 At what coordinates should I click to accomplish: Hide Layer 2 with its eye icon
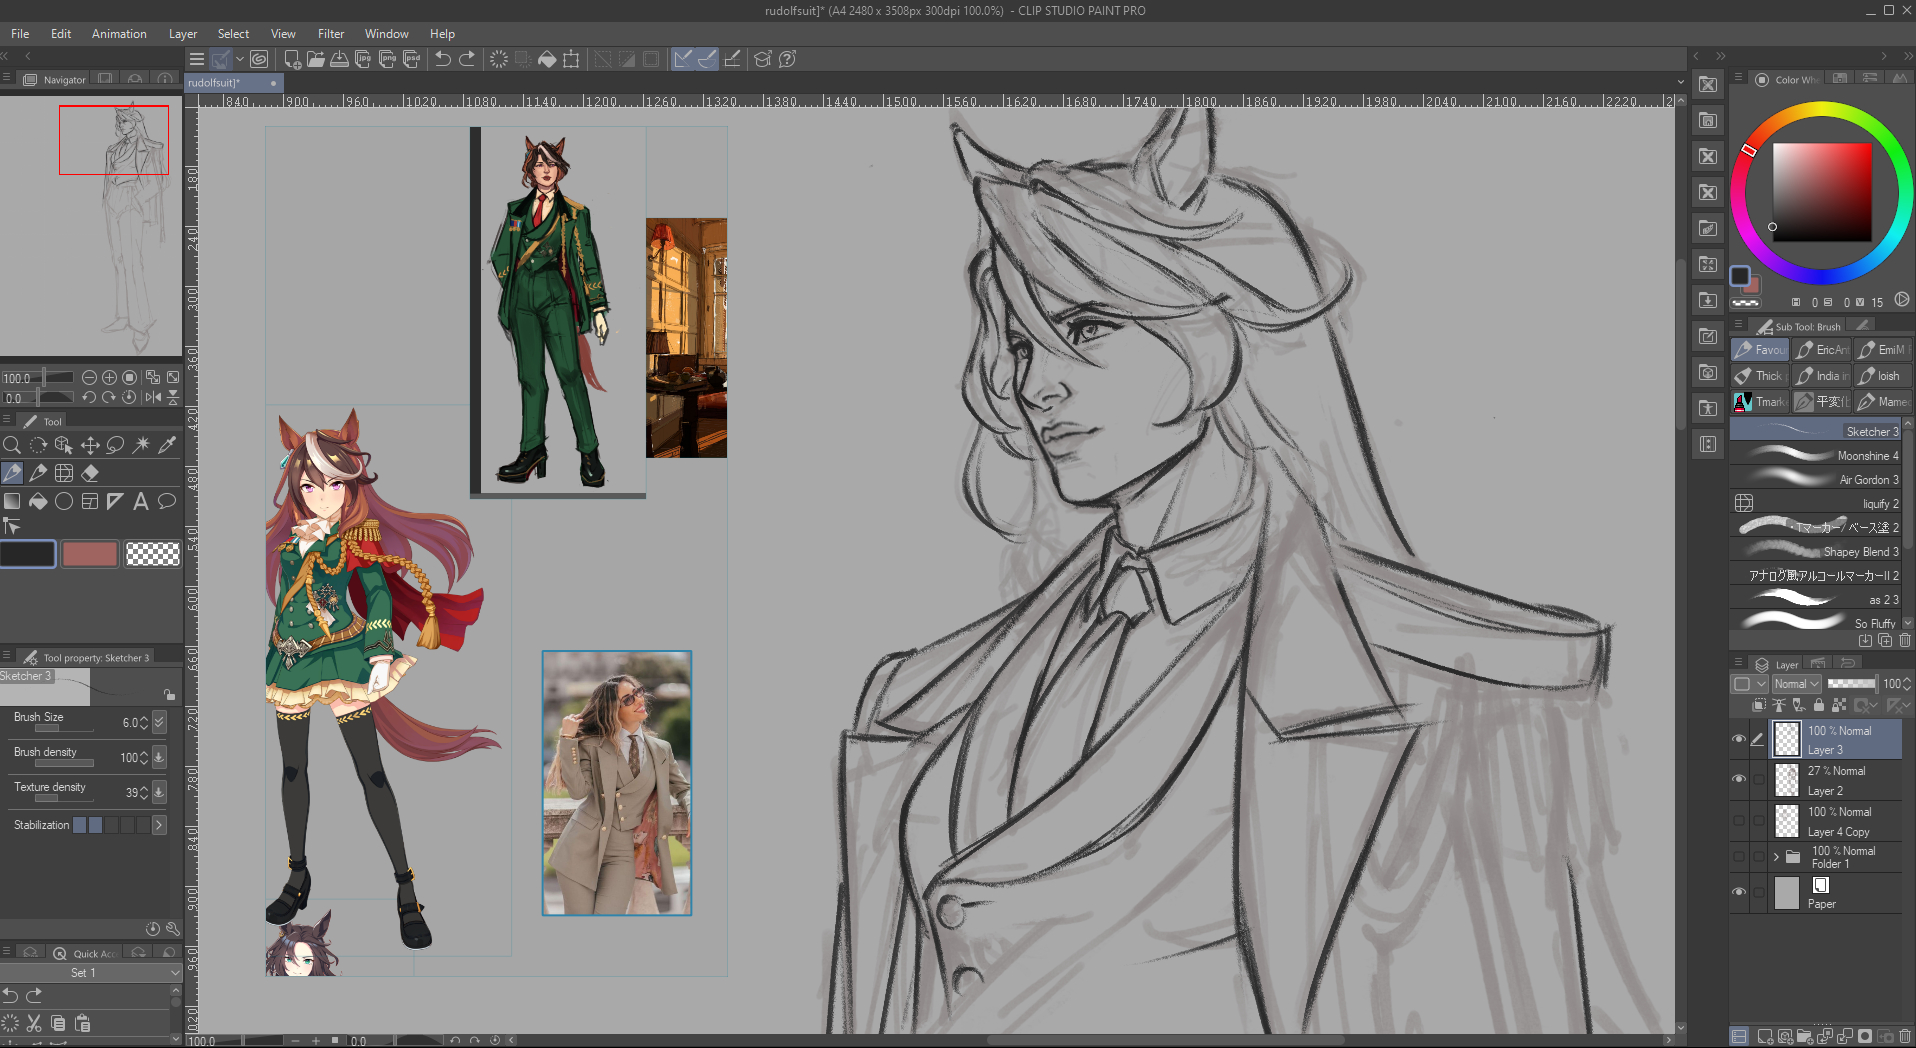1739,780
